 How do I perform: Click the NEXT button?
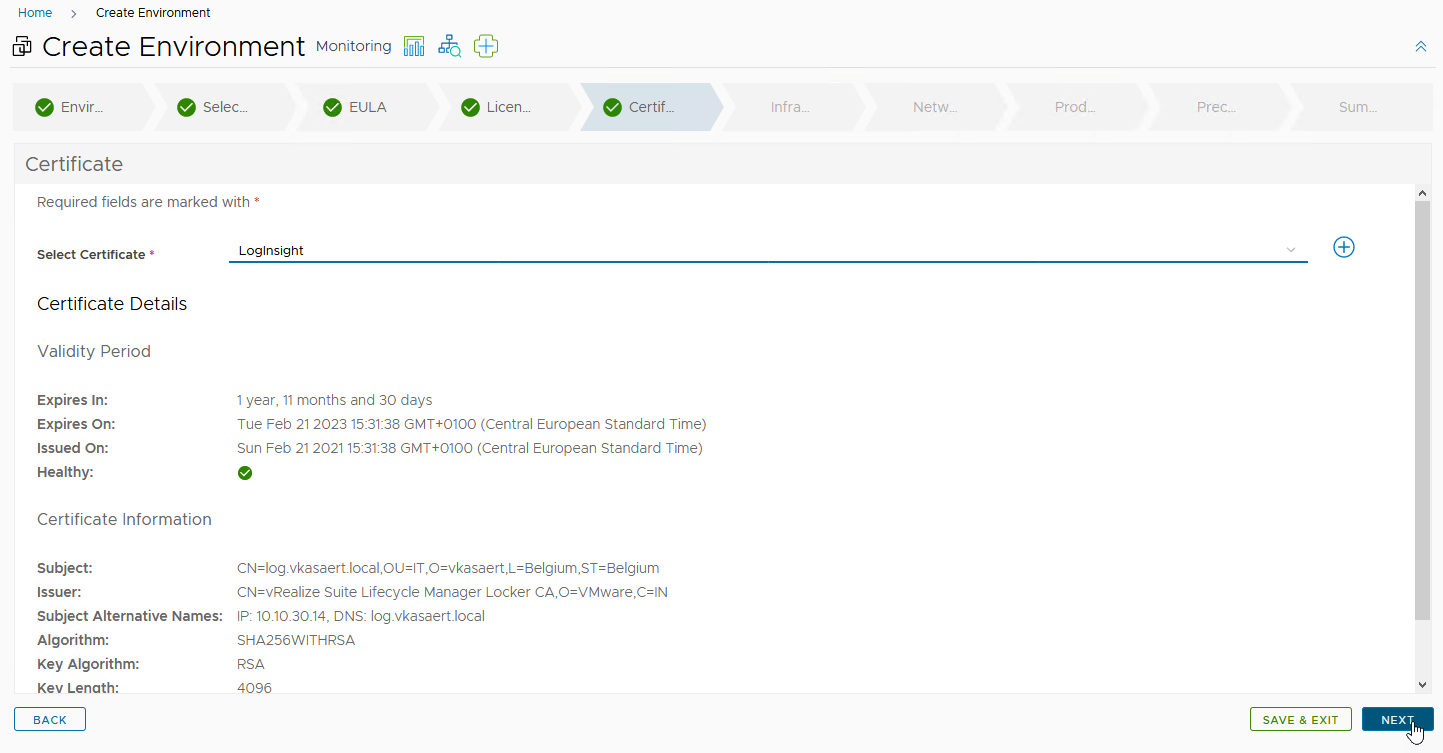click(1397, 720)
